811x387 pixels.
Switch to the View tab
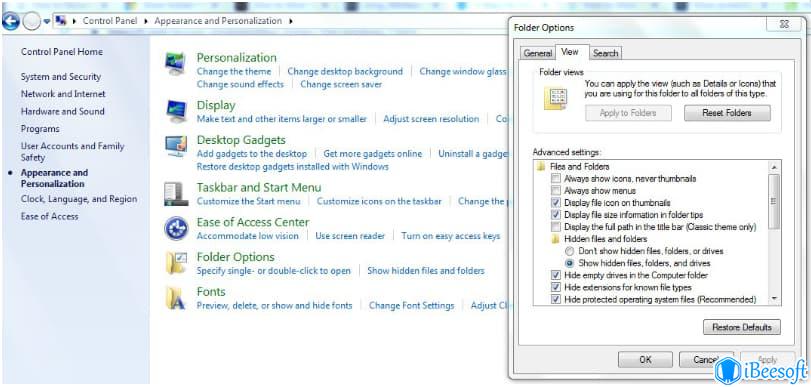click(570, 52)
